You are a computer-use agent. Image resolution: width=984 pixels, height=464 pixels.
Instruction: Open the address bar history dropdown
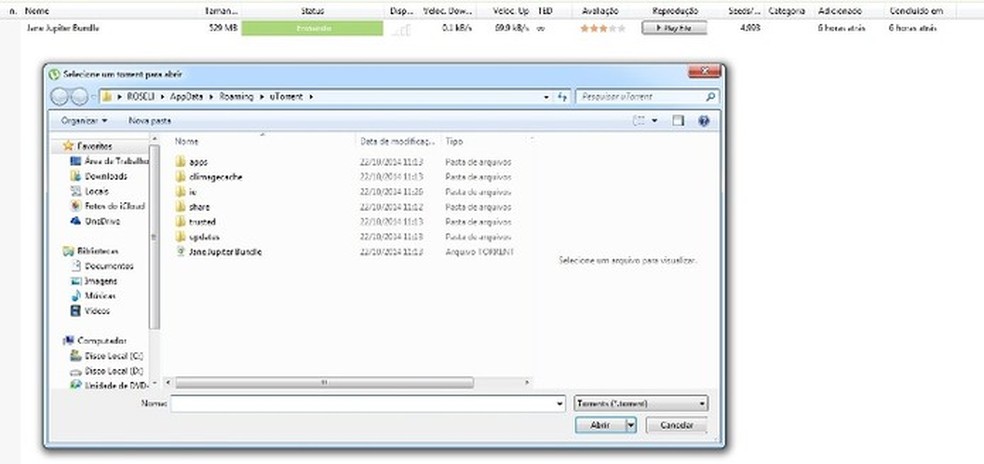(546, 97)
